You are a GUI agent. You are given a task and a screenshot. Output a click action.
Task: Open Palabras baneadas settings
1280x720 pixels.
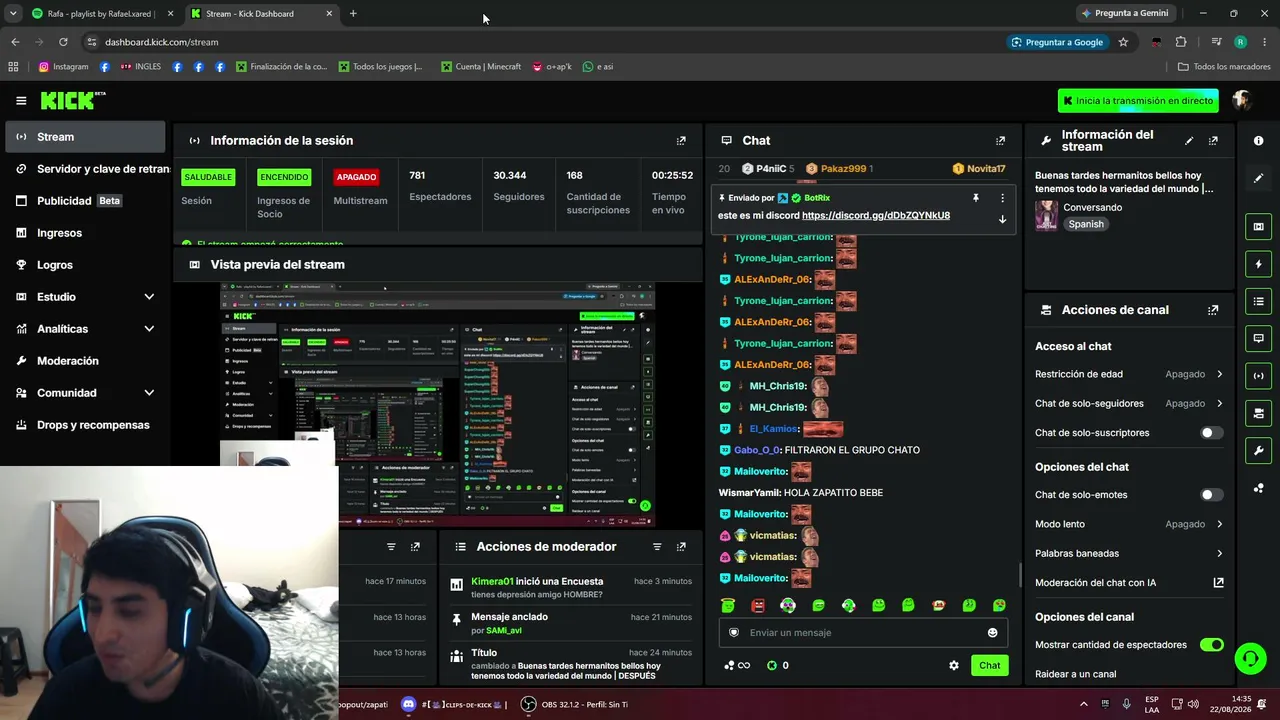(x=1129, y=553)
